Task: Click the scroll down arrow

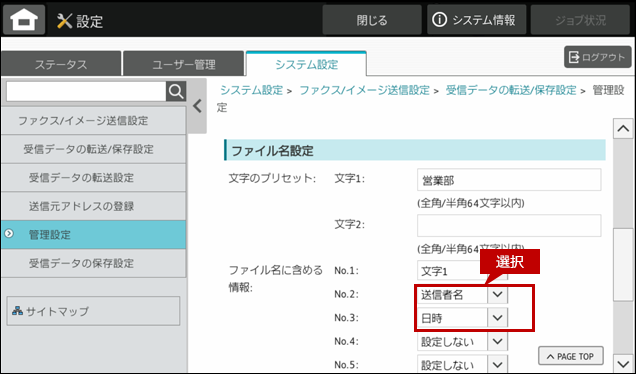Action: tap(623, 364)
